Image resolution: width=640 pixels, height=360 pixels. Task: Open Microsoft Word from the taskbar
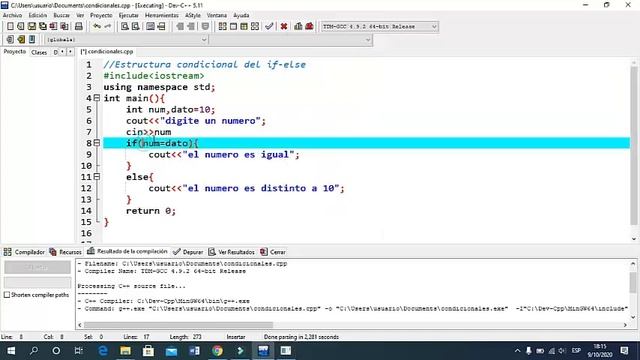pos(194,351)
